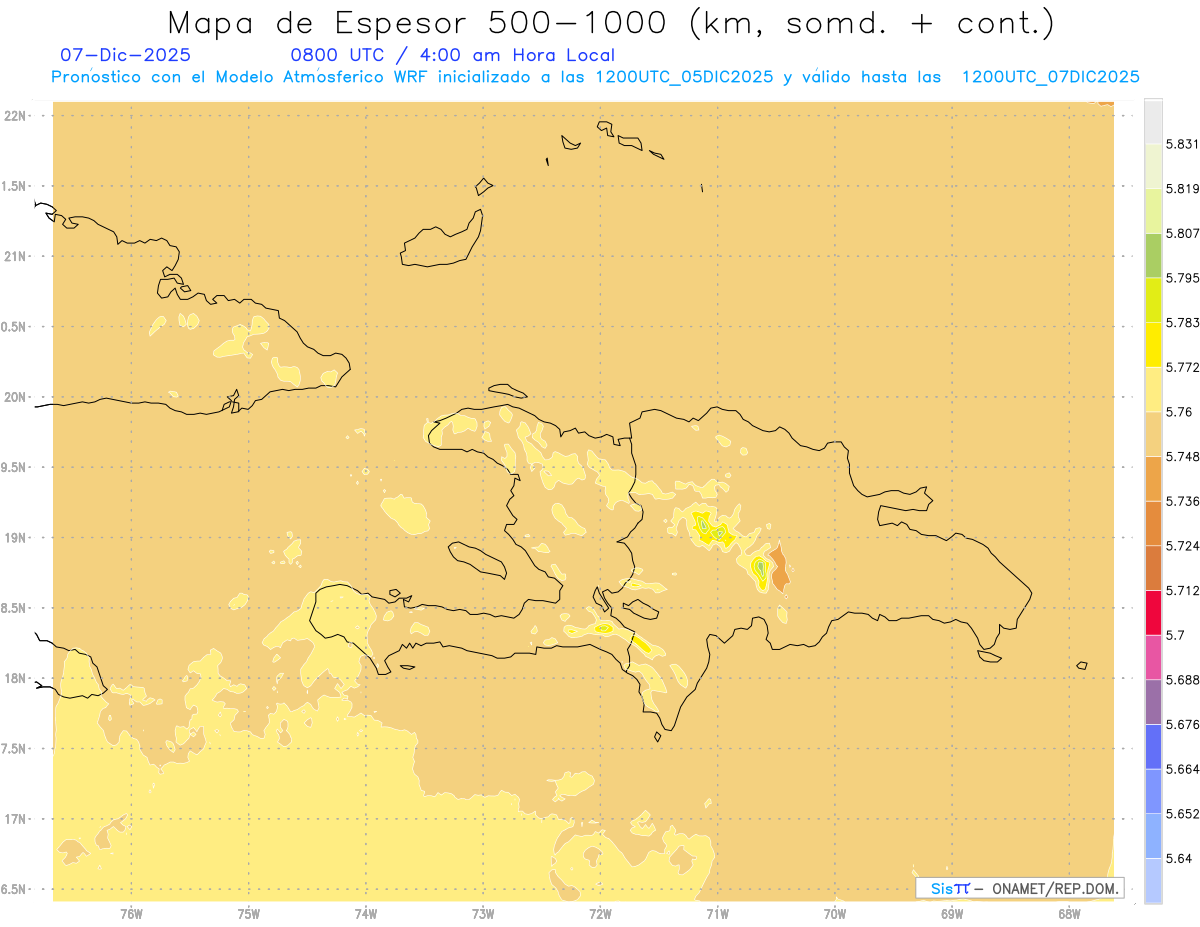Click the '5.807' legend value

click(x=1182, y=233)
